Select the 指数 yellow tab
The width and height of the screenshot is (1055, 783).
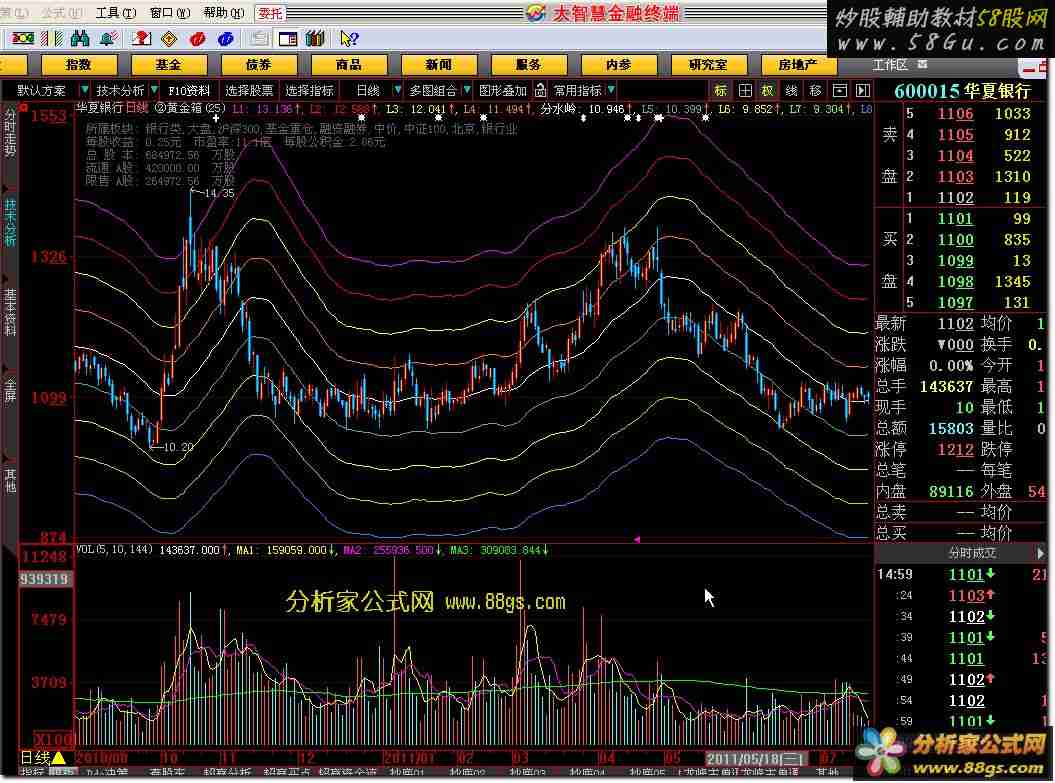[79, 65]
